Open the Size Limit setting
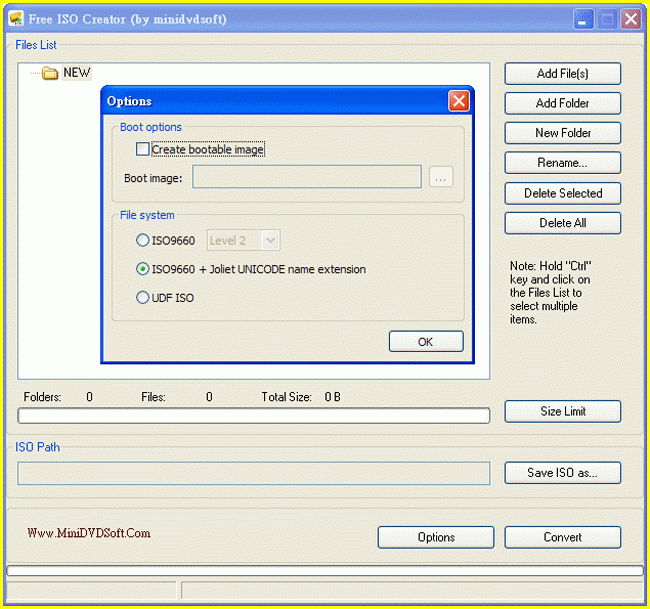Screen dimensions: 650x609 pos(562,412)
